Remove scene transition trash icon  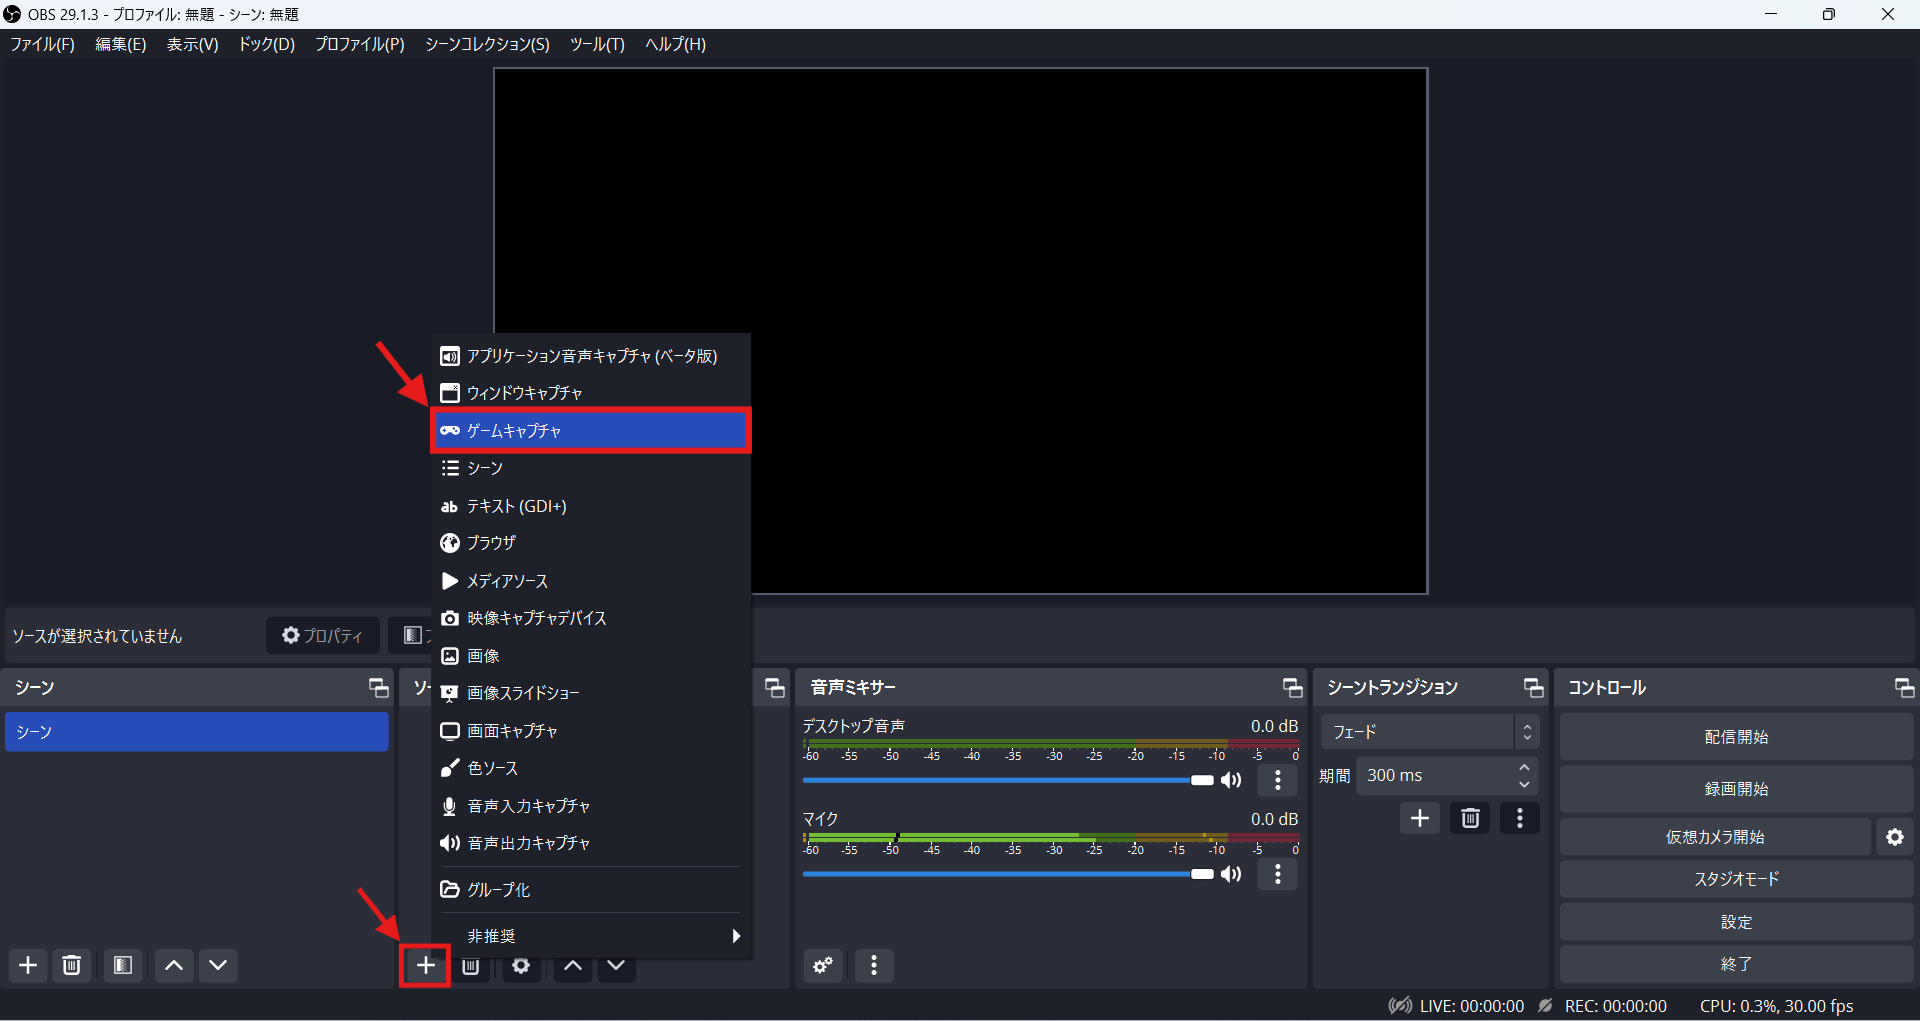point(1470,818)
